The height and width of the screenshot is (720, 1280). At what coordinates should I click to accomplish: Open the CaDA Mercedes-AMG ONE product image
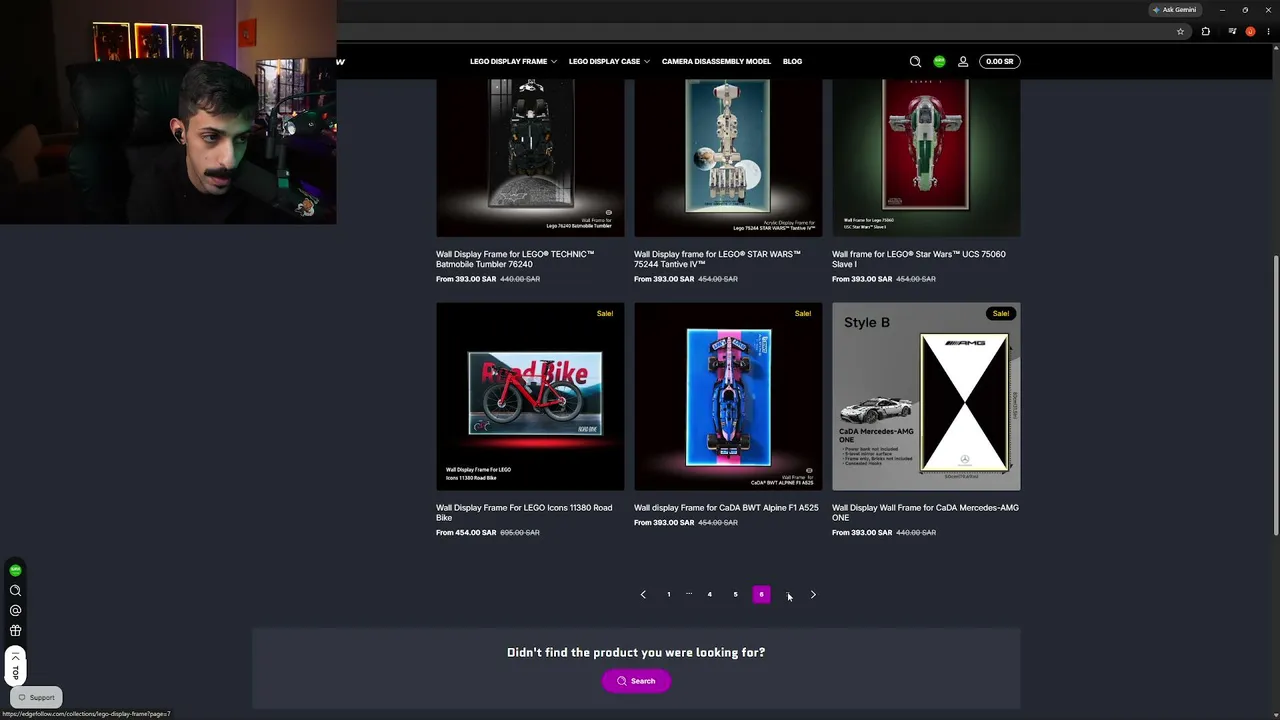coord(926,396)
